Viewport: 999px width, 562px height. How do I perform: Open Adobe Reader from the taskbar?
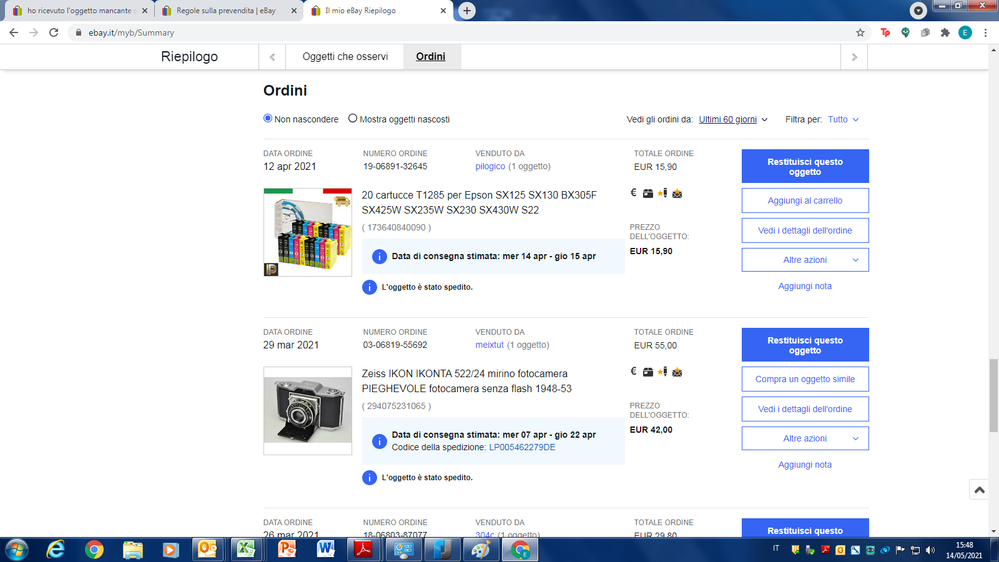(x=364, y=549)
